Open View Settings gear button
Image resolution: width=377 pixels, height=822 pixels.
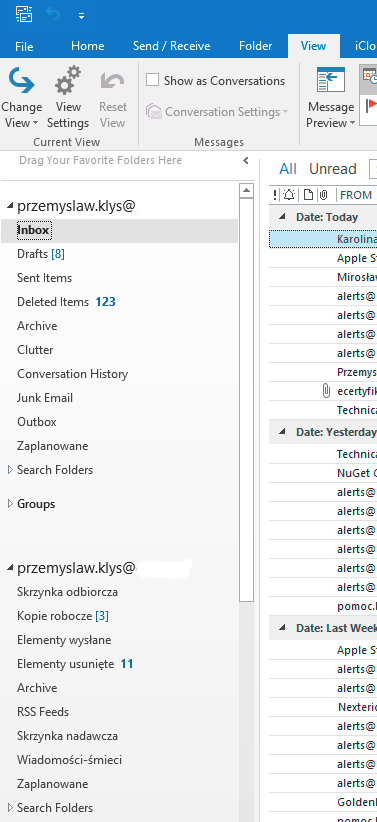coord(68,98)
